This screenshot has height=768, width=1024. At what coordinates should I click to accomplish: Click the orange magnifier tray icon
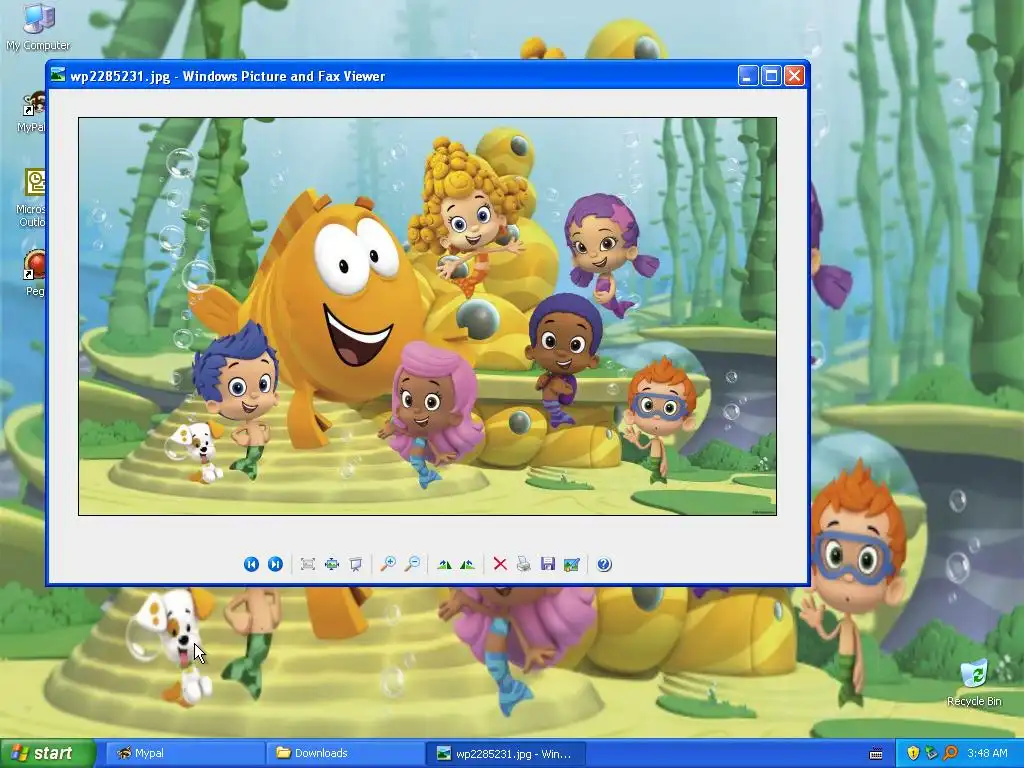click(x=950, y=754)
